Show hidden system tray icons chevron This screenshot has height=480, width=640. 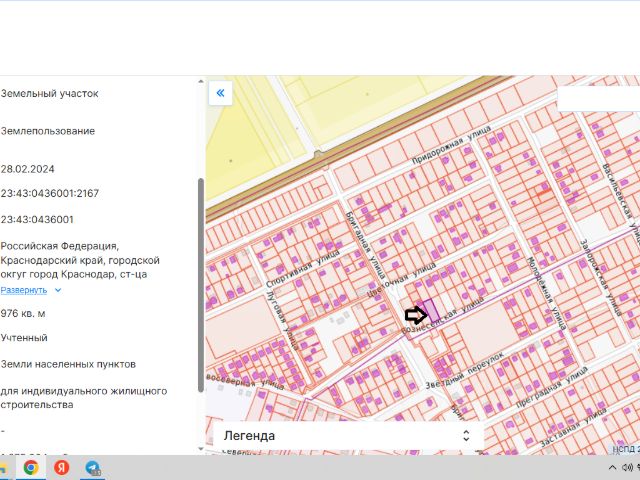(x=612, y=468)
